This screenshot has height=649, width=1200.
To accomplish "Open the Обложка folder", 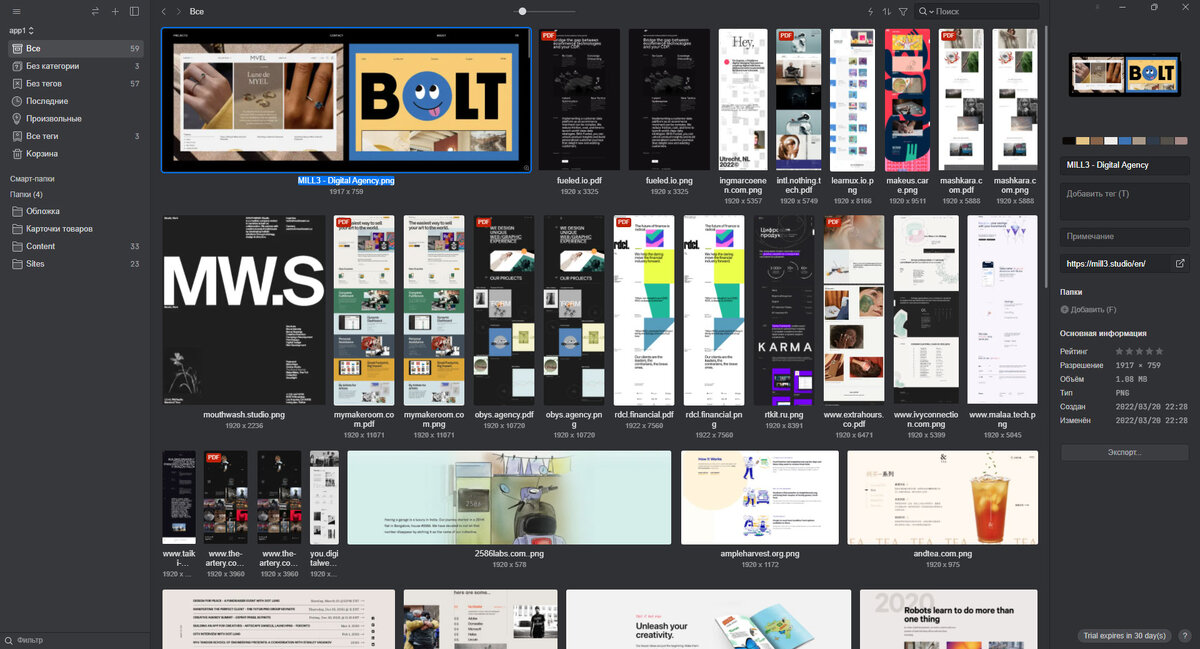I will click(x=75, y=211).
